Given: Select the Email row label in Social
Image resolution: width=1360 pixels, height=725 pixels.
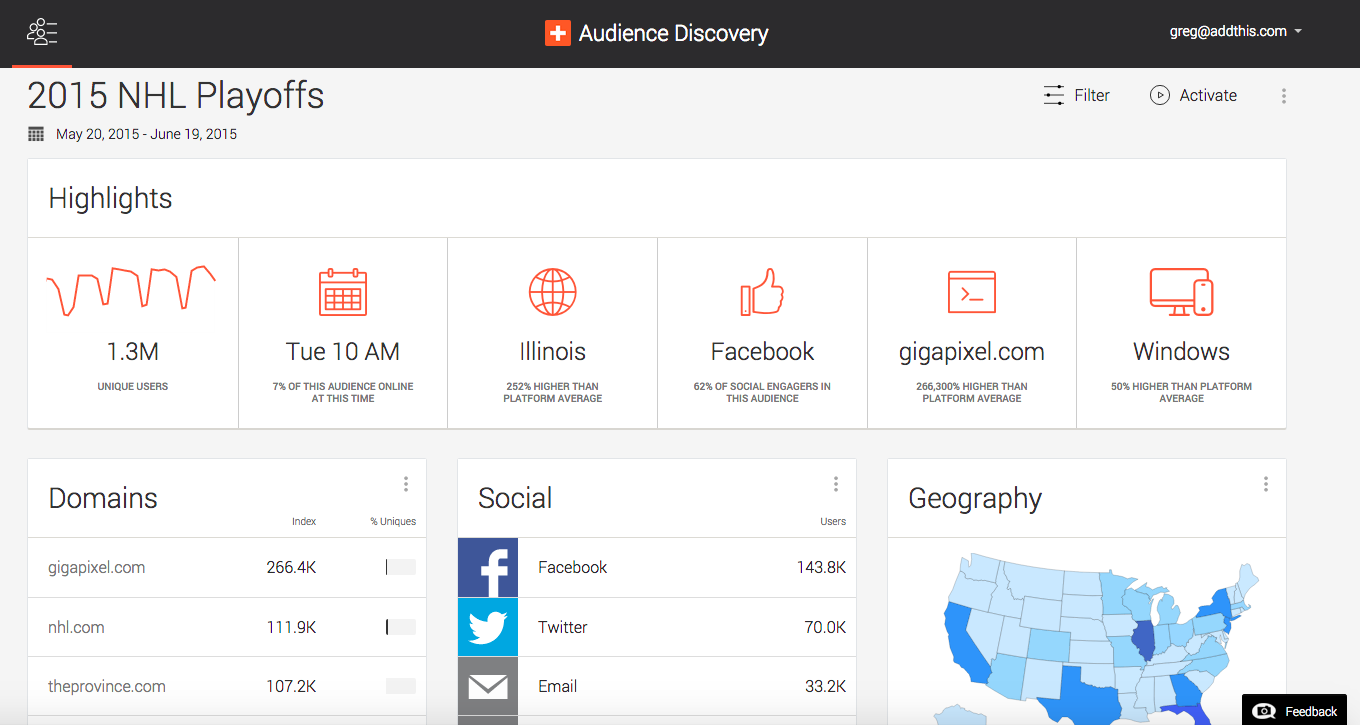Looking at the screenshot, I should [557, 686].
